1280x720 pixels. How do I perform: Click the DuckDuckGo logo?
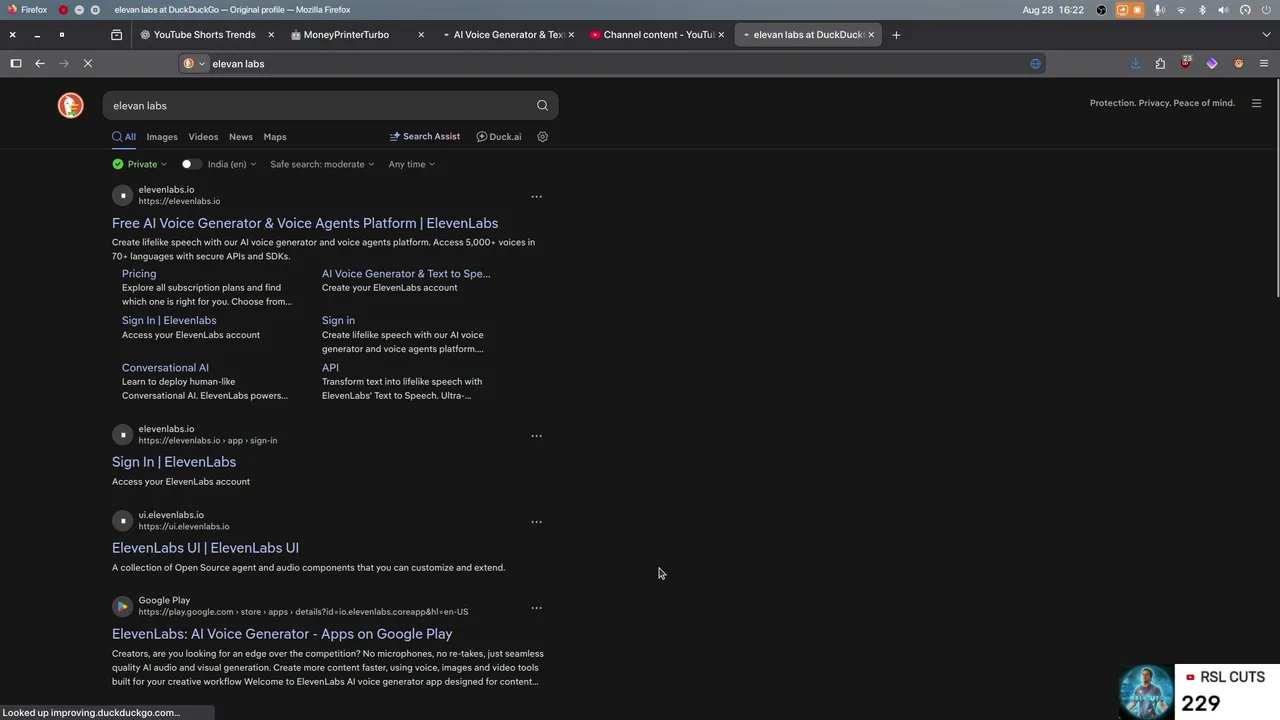tap(70, 105)
